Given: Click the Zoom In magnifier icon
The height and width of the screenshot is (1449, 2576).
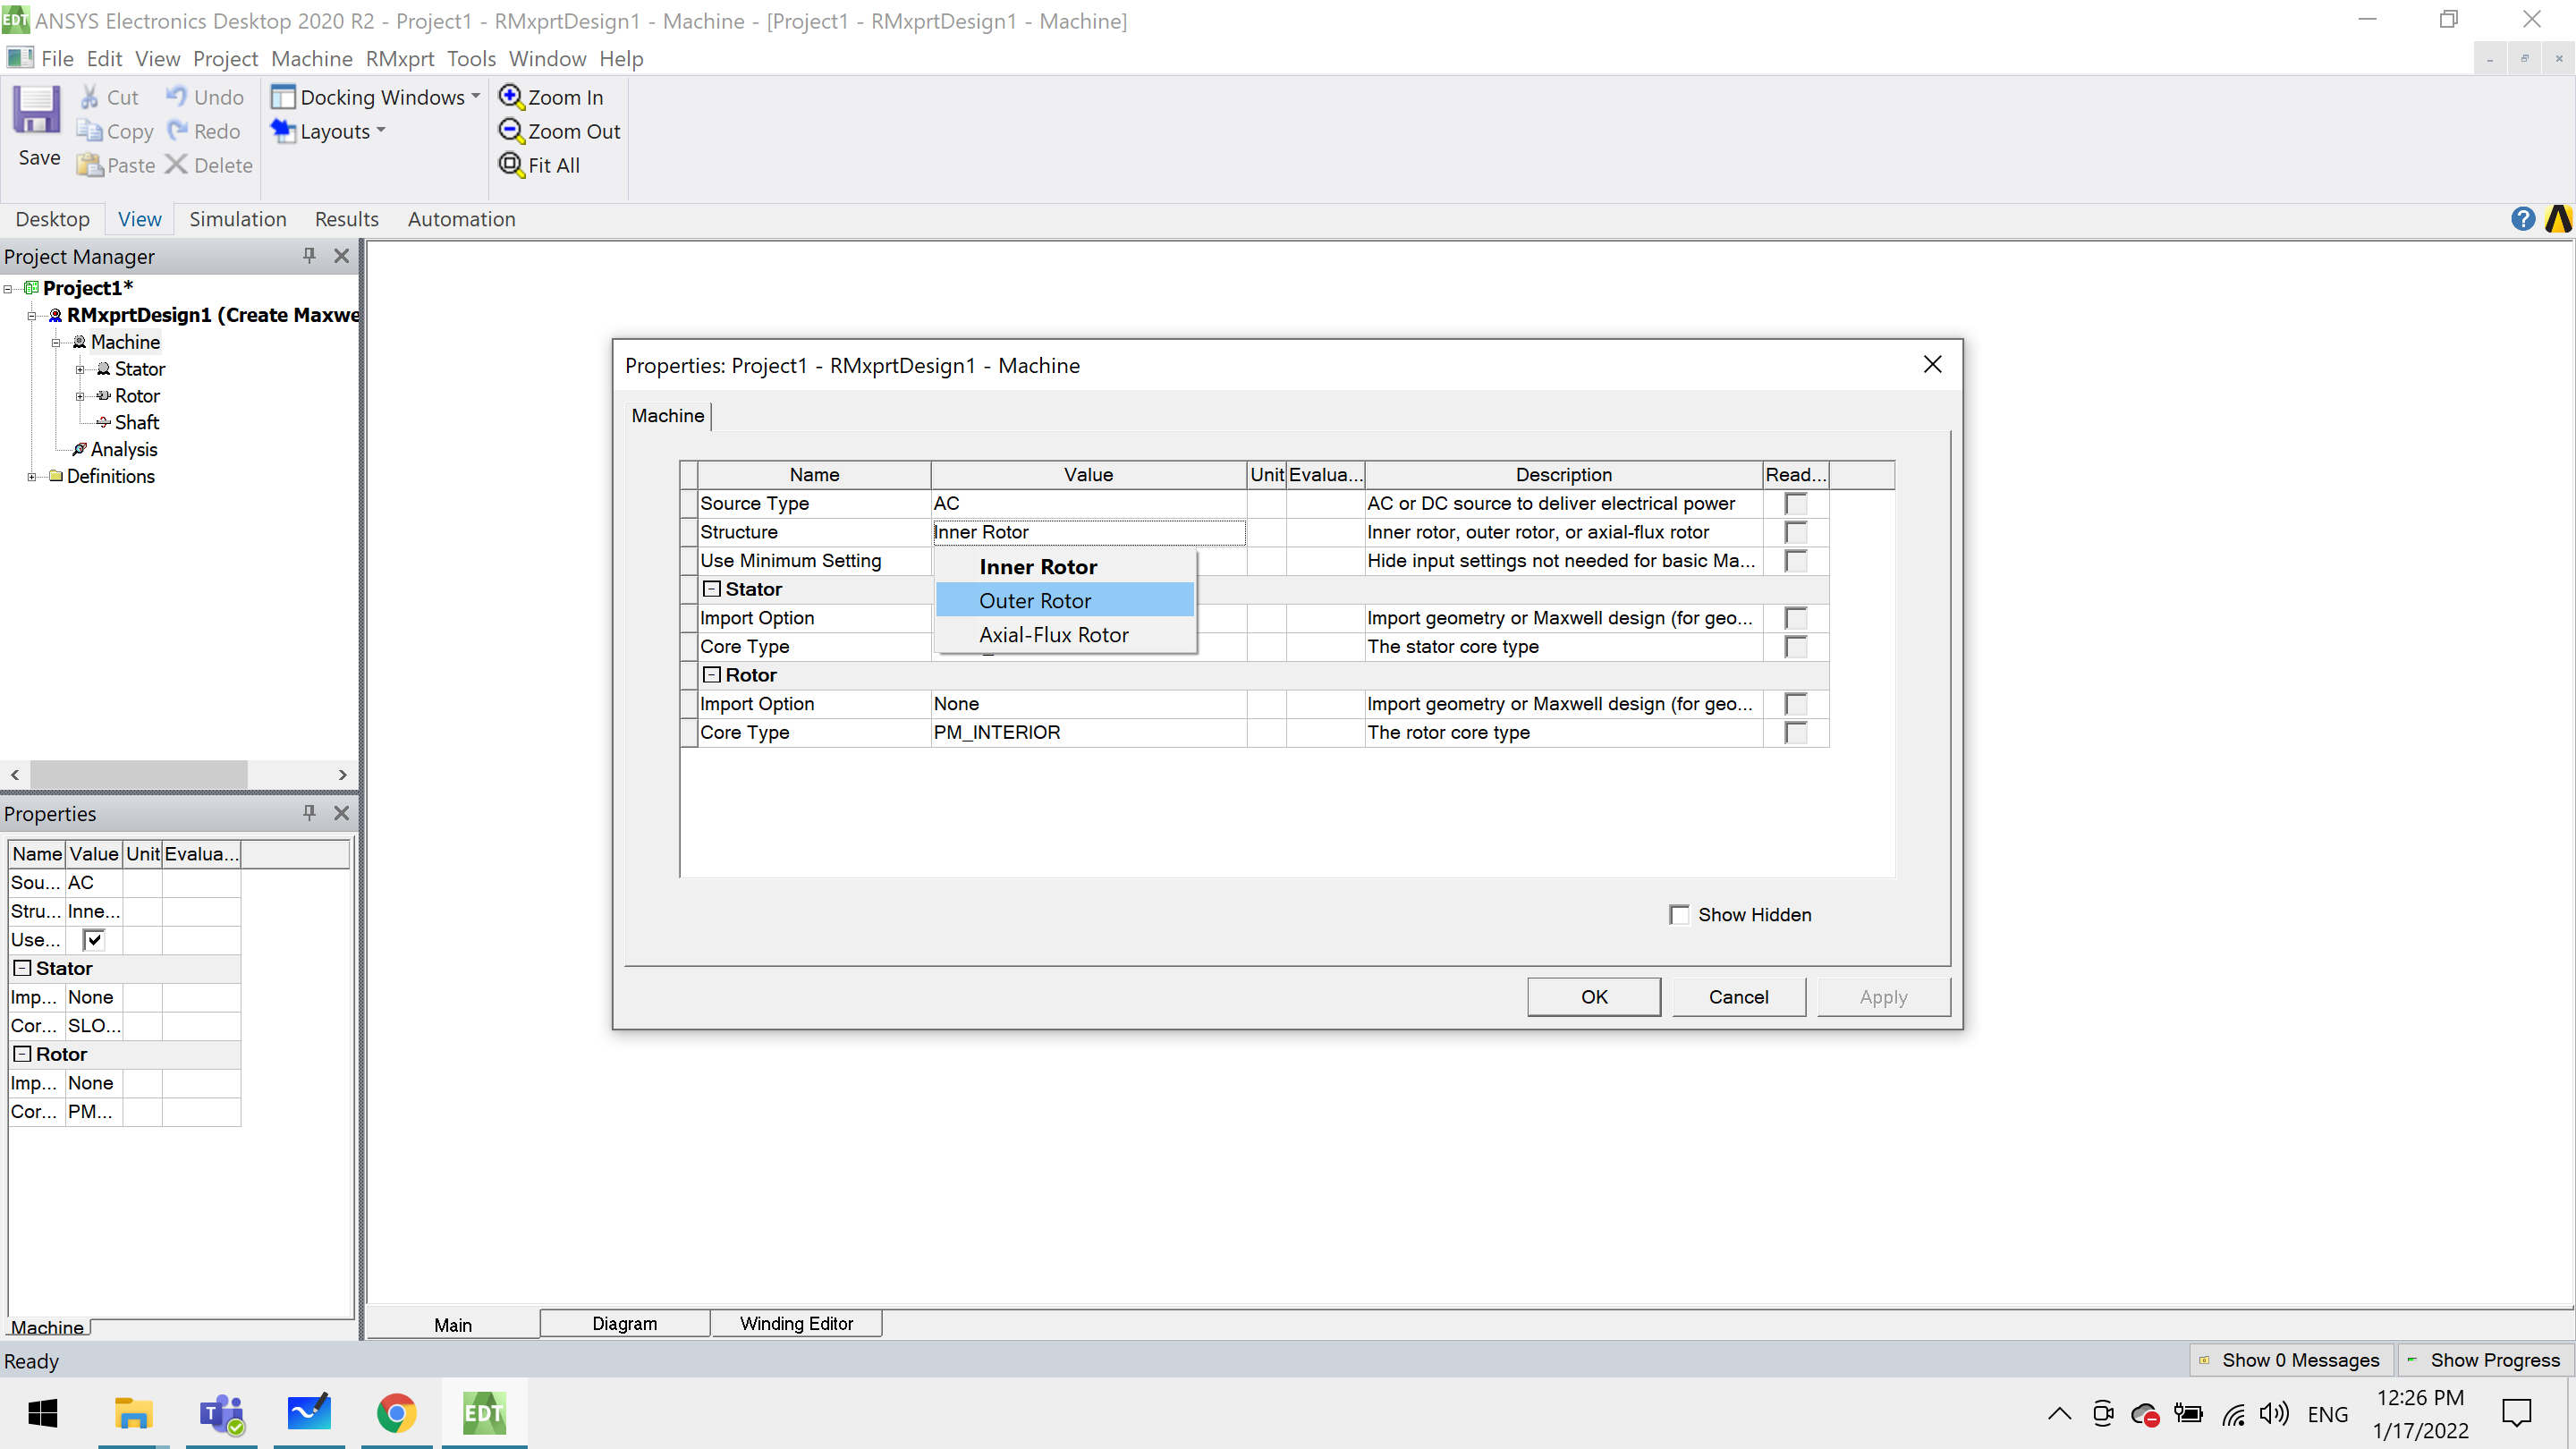Looking at the screenshot, I should click(511, 96).
